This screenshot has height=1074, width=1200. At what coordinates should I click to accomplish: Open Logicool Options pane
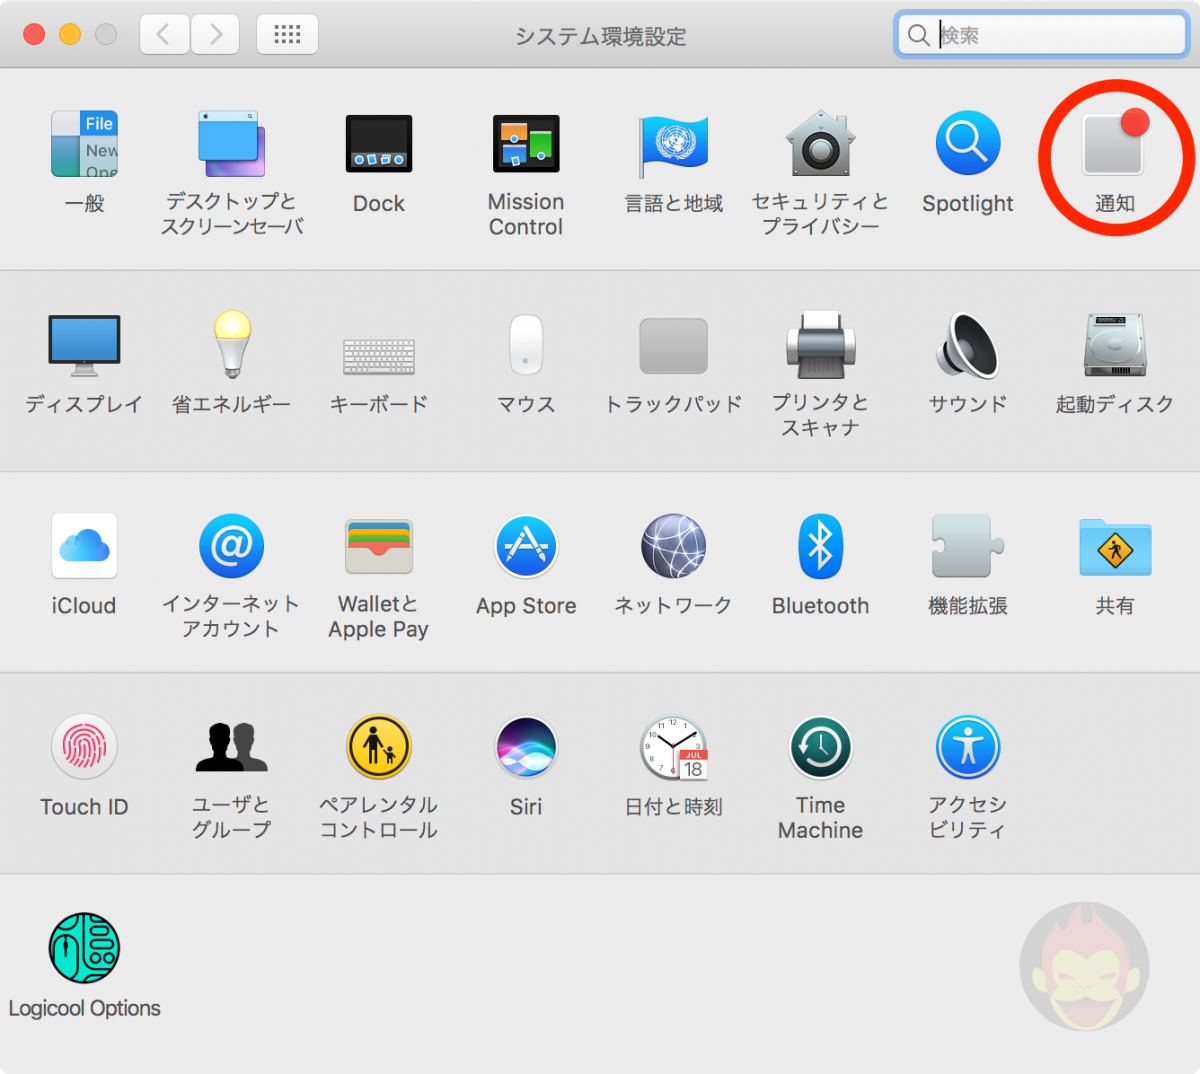pyautogui.click(x=84, y=948)
